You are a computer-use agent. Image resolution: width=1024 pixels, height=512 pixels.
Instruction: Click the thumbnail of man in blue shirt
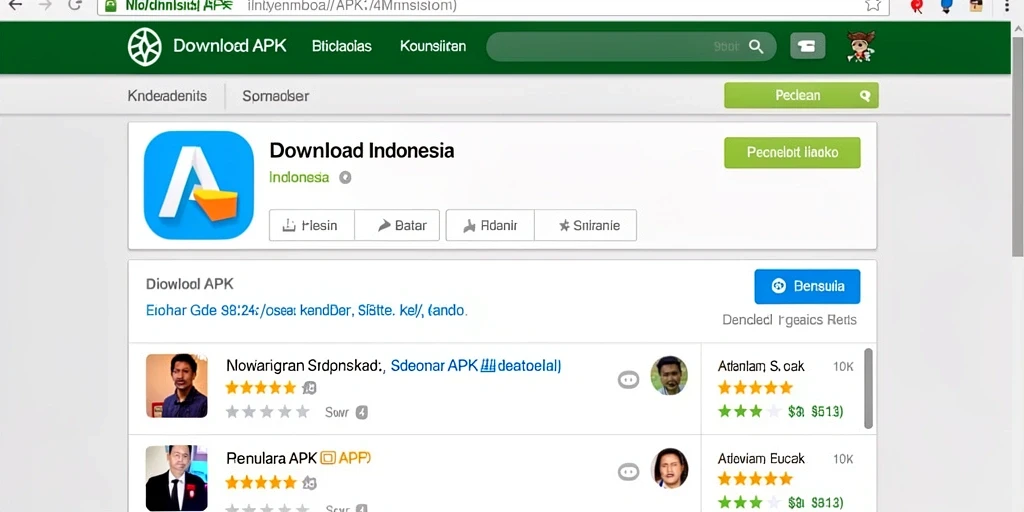[x=176, y=386]
